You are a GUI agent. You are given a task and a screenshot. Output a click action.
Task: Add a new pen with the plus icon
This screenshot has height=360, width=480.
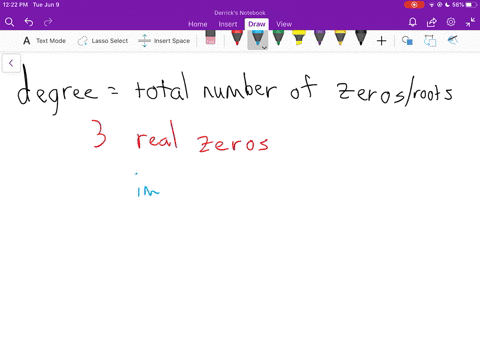pyautogui.click(x=381, y=41)
